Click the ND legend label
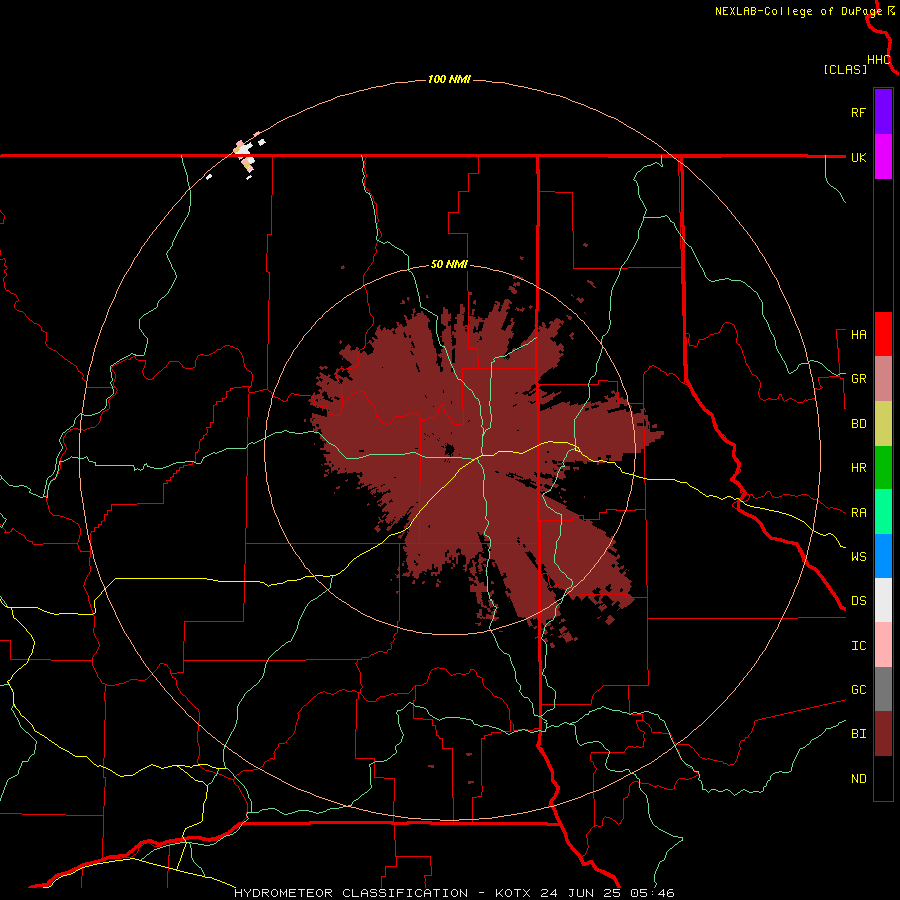The height and width of the screenshot is (900, 900). pyautogui.click(x=858, y=779)
